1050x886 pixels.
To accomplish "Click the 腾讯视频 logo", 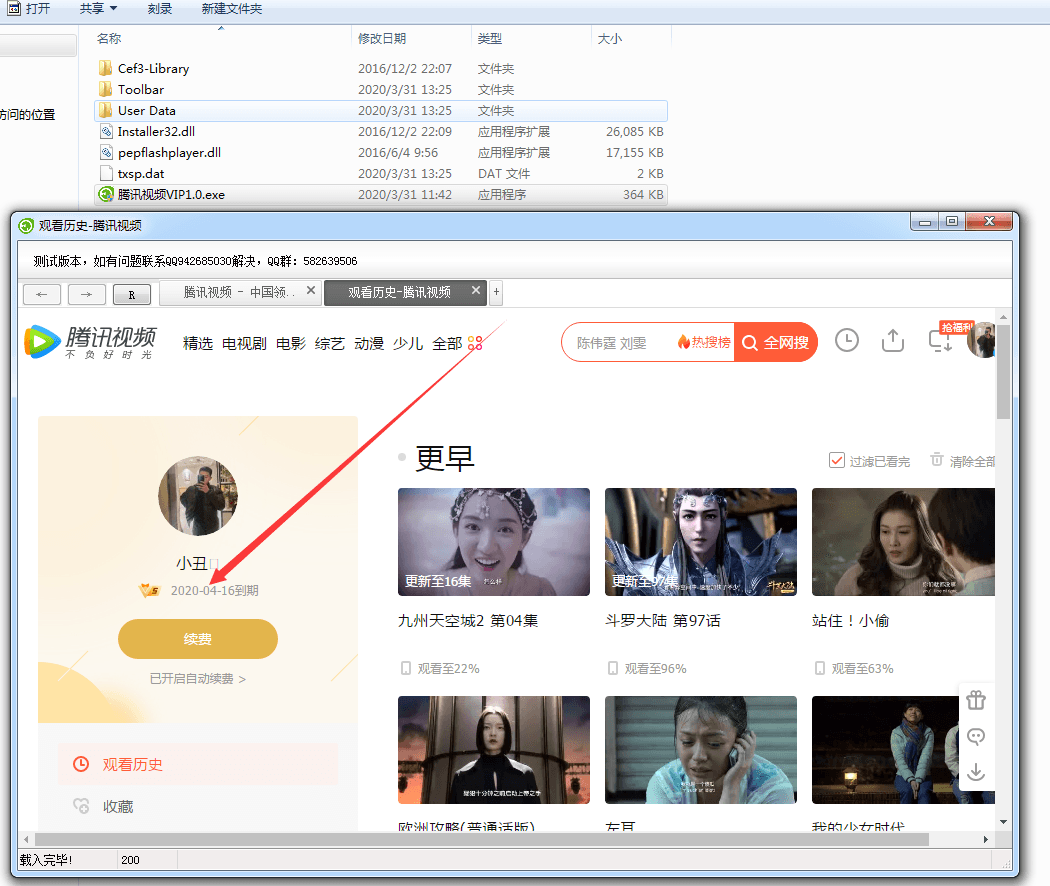I will click(90, 344).
